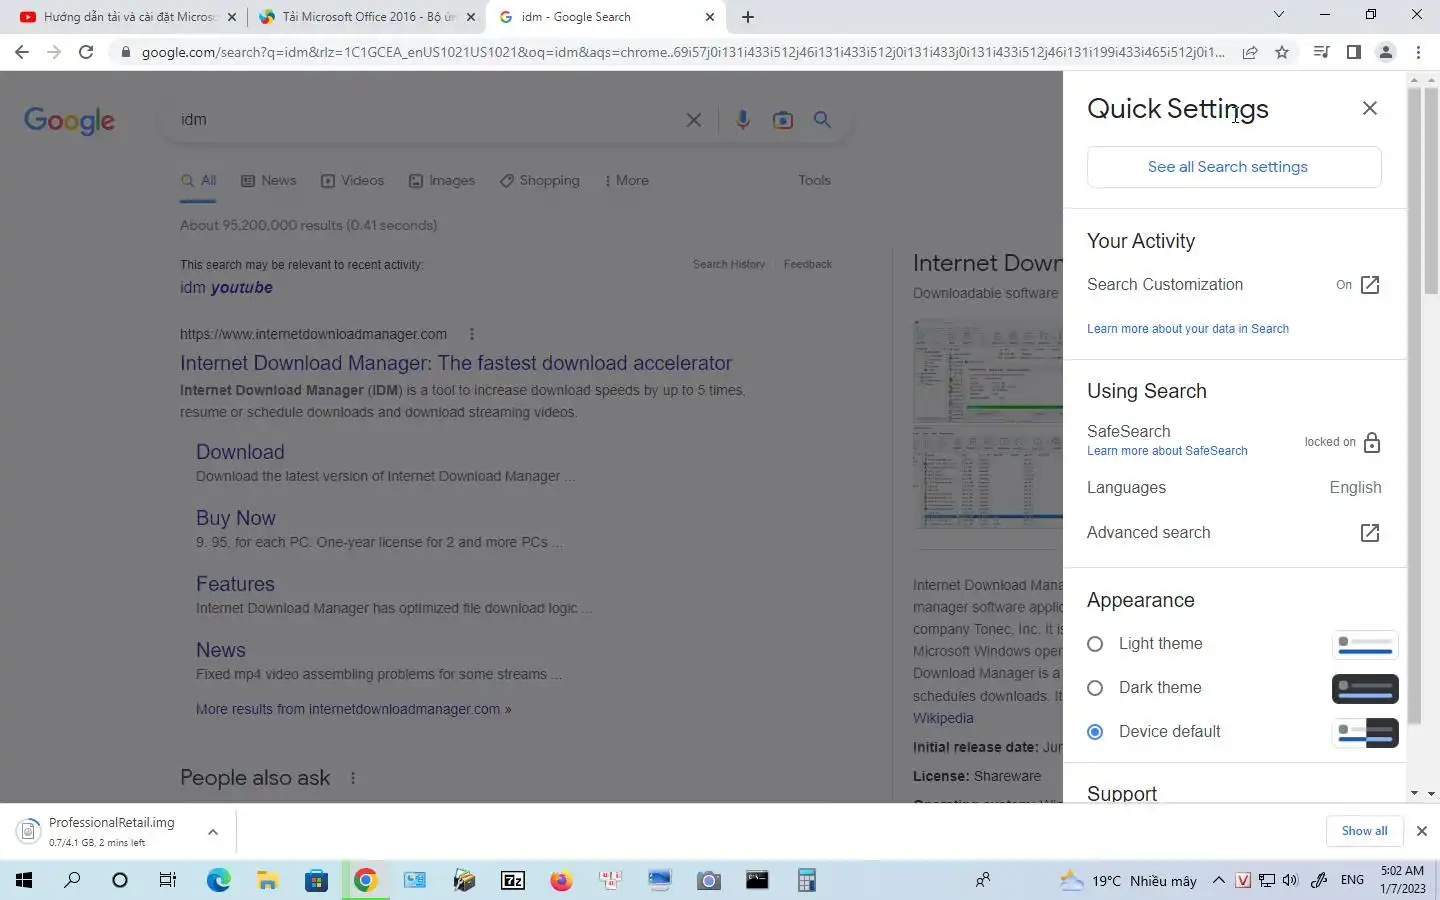Reload the current page
The height and width of the screenshot is (900, 1440).
pyautogui.click(x=86, y=52)
